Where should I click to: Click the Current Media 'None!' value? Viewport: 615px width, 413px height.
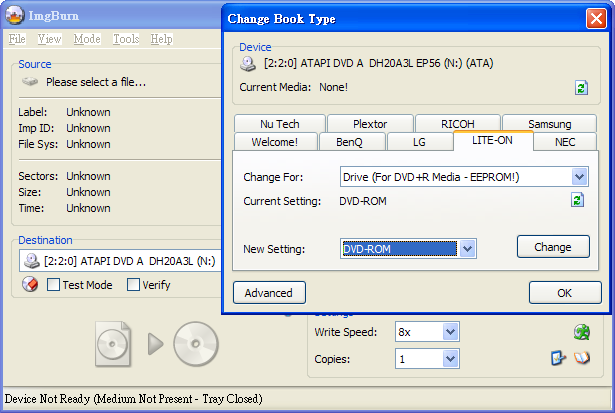pyautogui.click(x=333, y=87)
